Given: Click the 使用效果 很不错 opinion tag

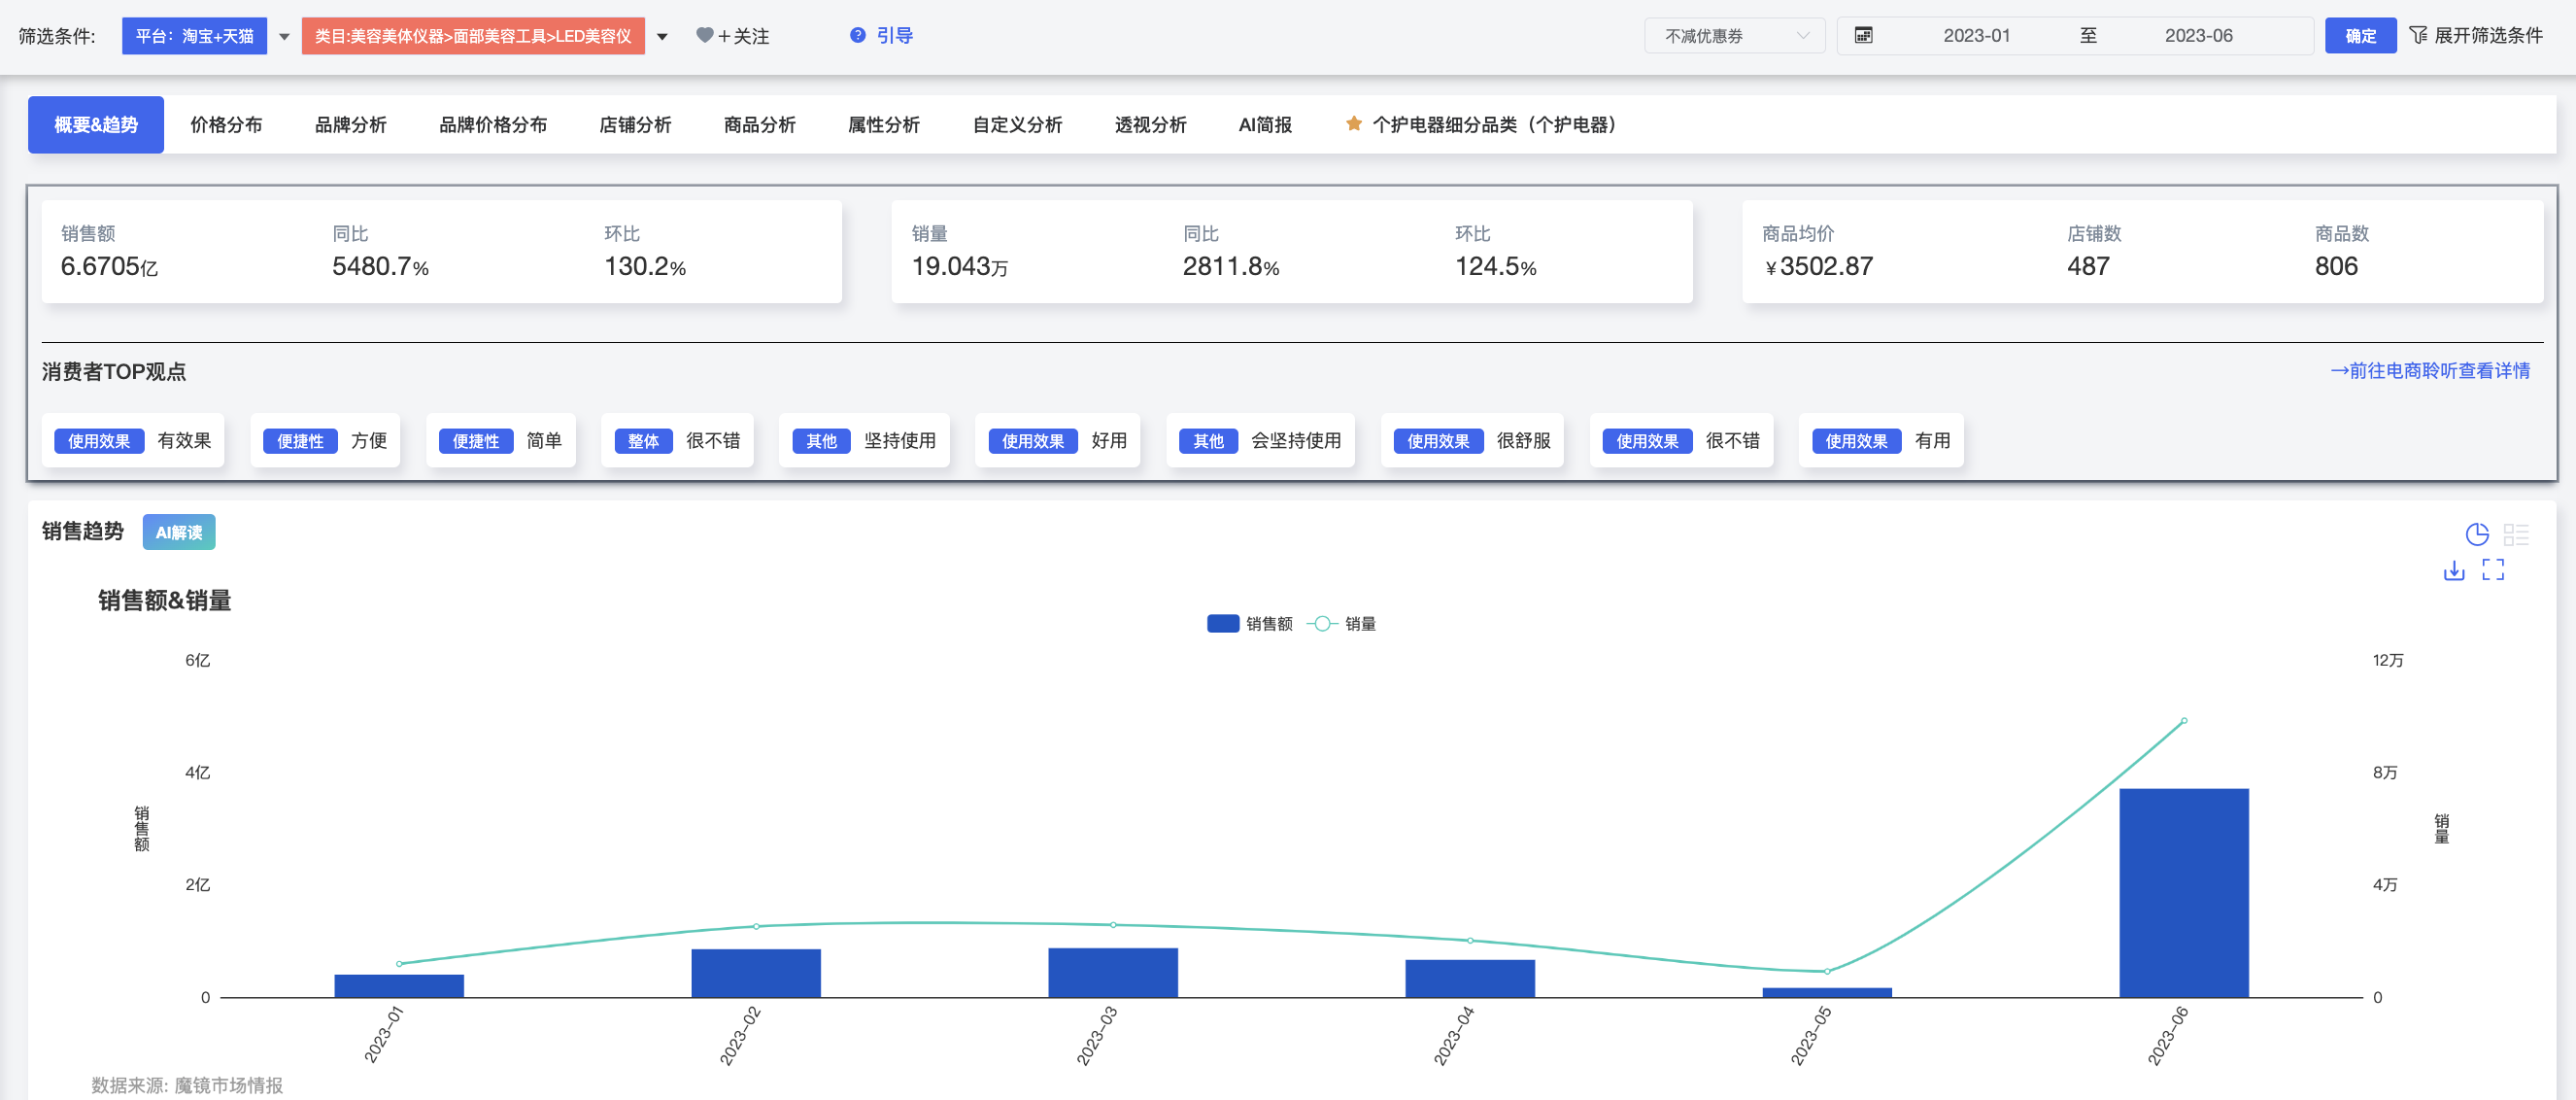Looking at the screenshot, I should [x=1681, y=441].
